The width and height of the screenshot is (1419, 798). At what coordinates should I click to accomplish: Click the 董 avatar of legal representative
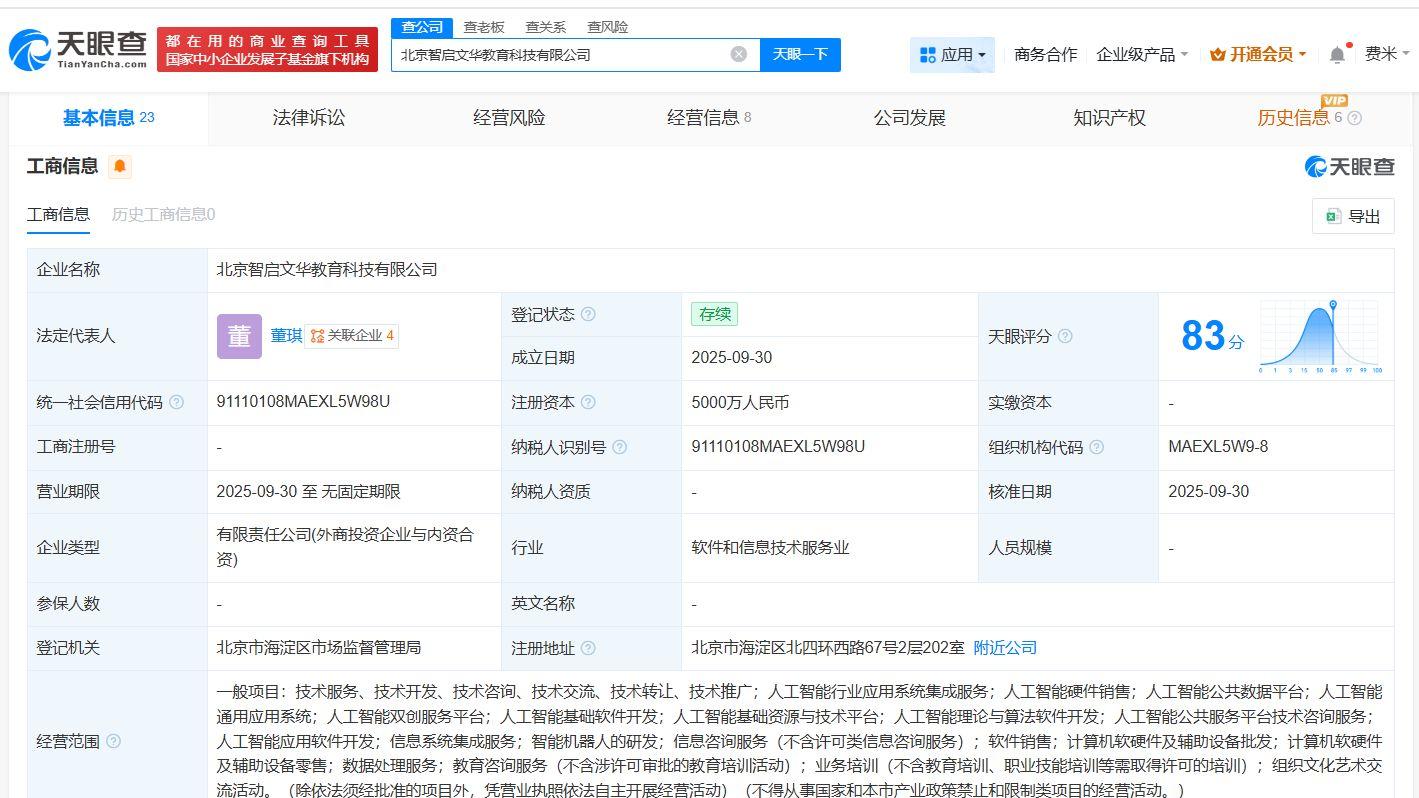(239, 336)
